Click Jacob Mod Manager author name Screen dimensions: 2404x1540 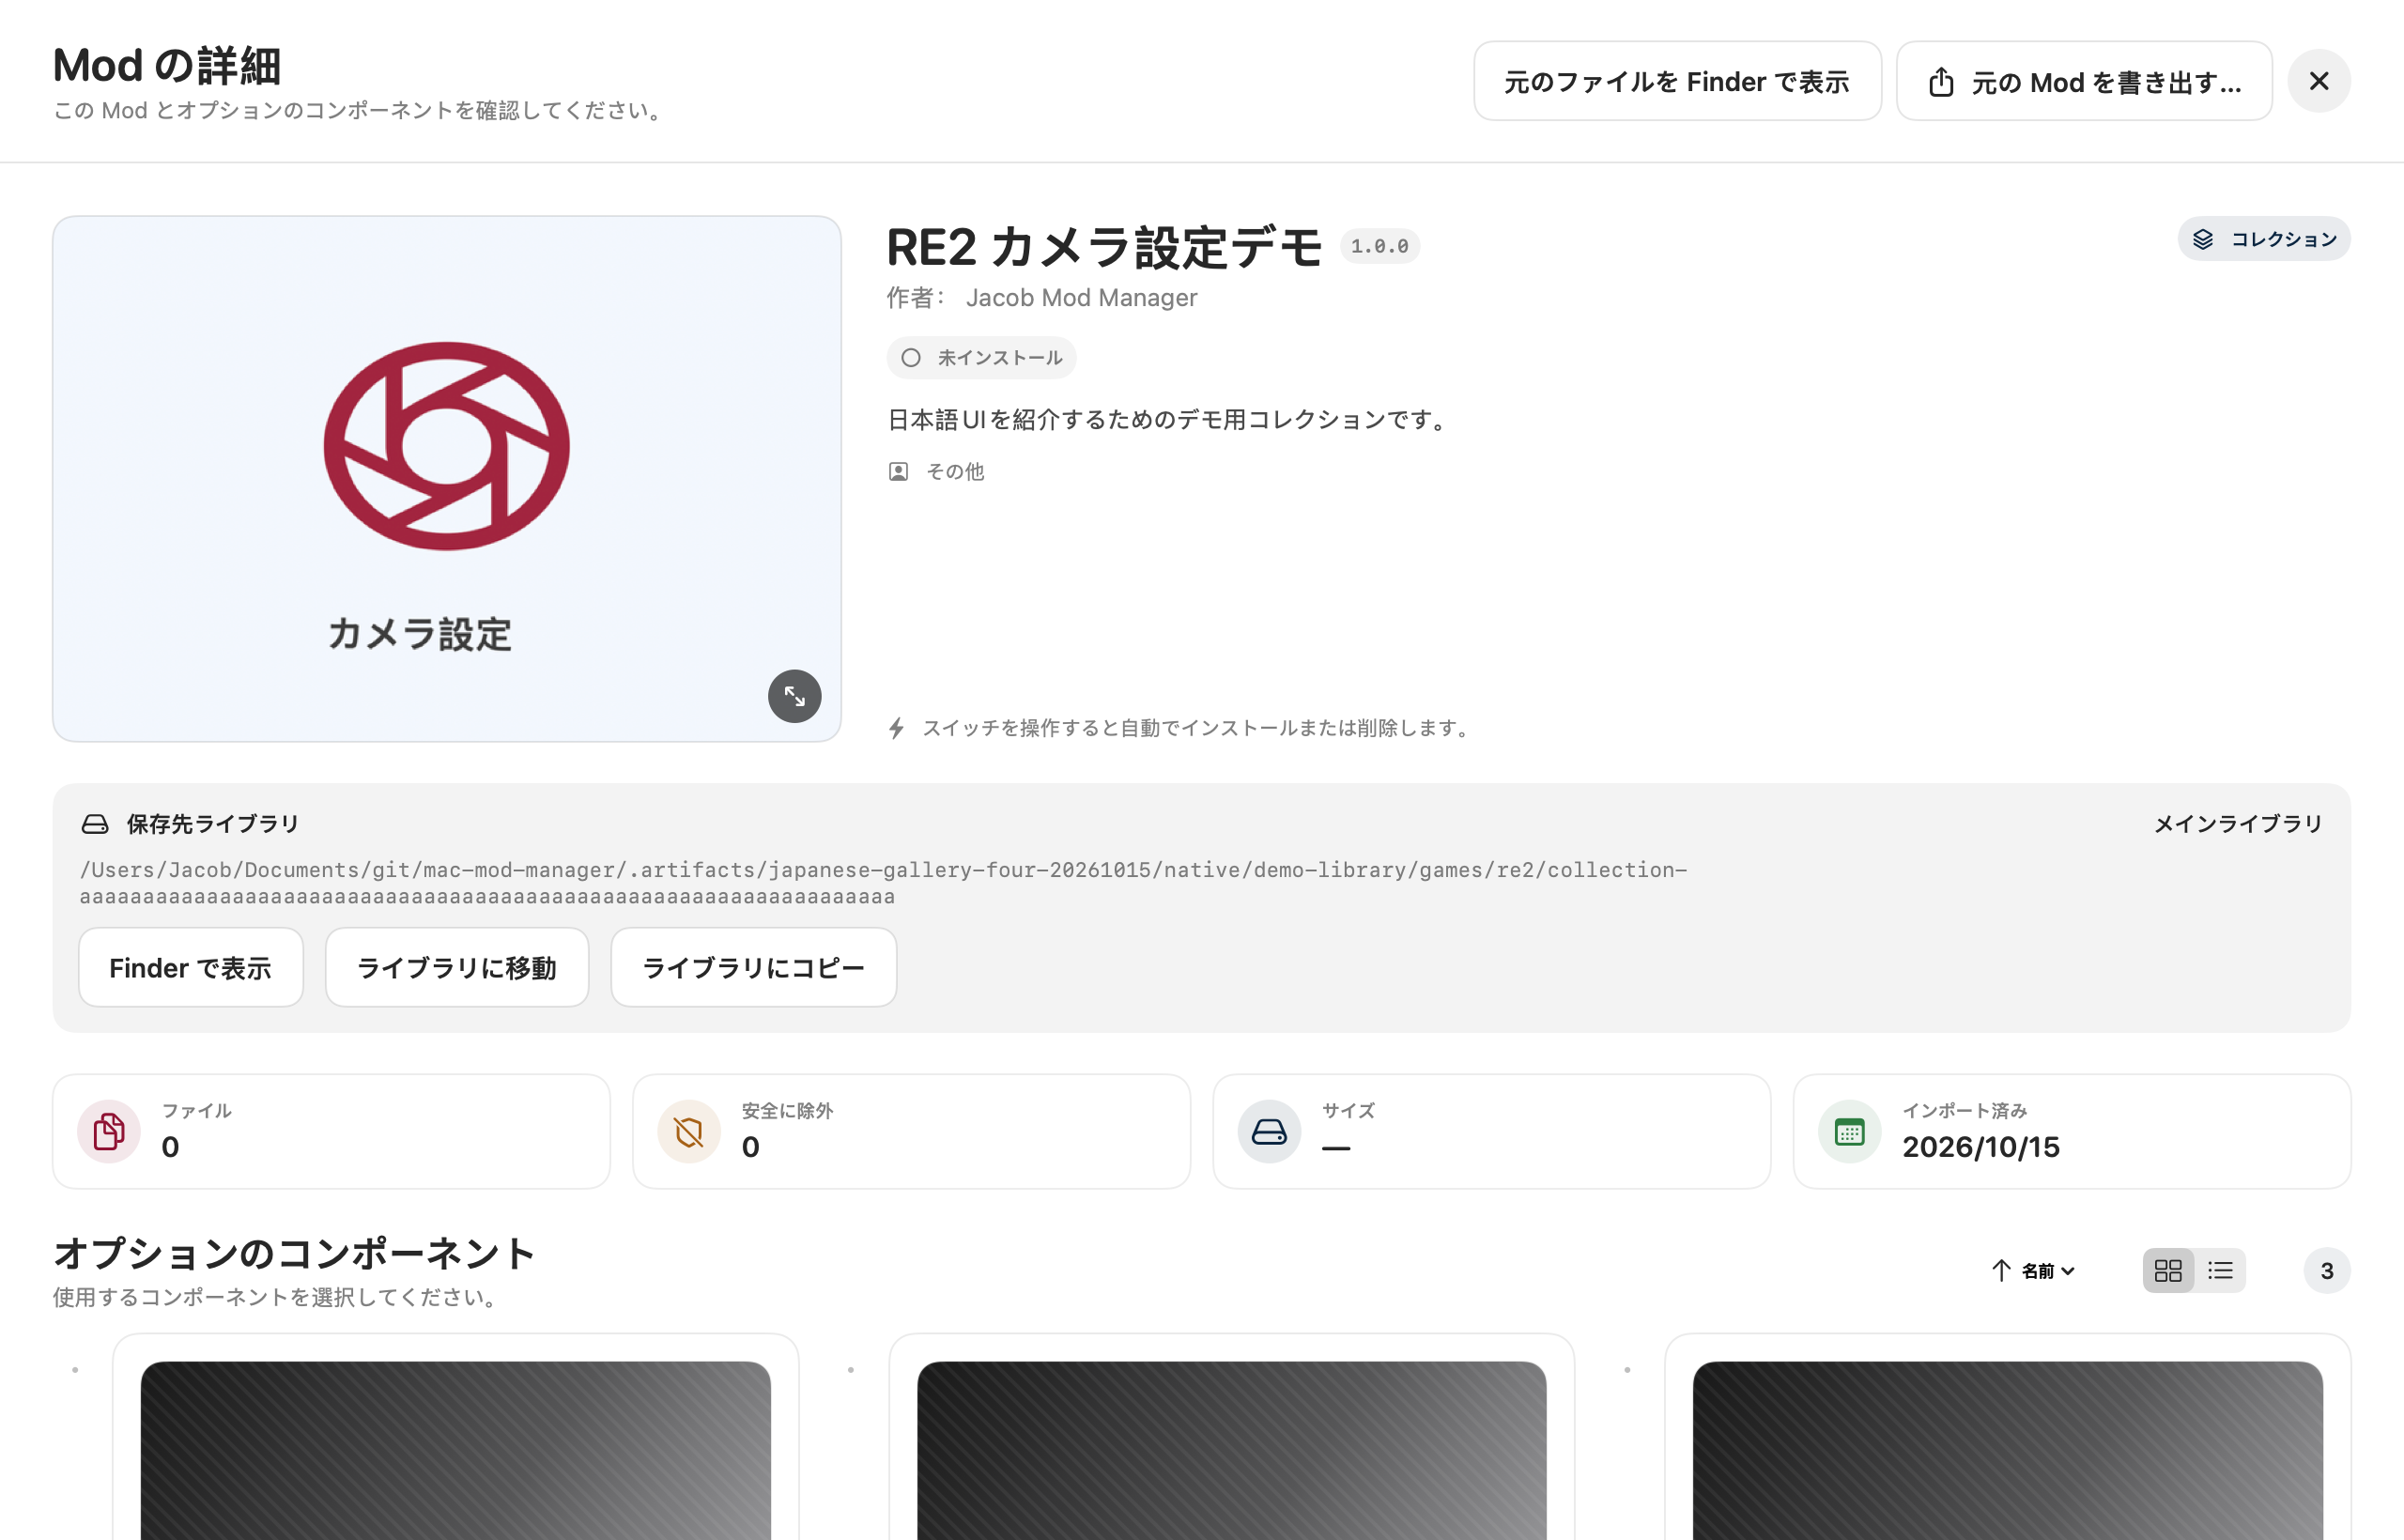1081,298
